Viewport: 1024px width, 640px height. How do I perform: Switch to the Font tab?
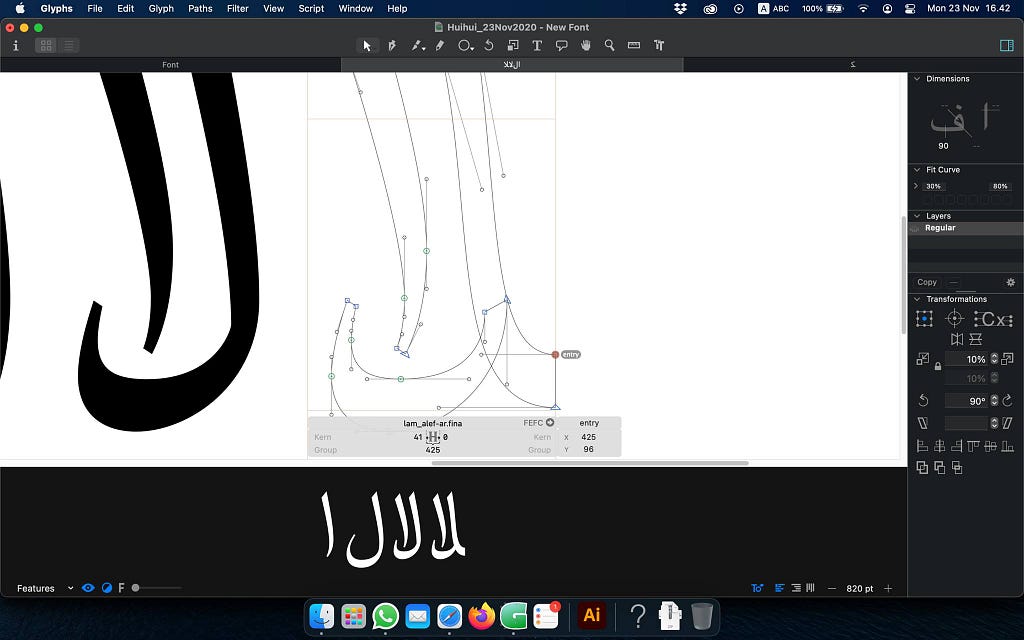[170, 65]
